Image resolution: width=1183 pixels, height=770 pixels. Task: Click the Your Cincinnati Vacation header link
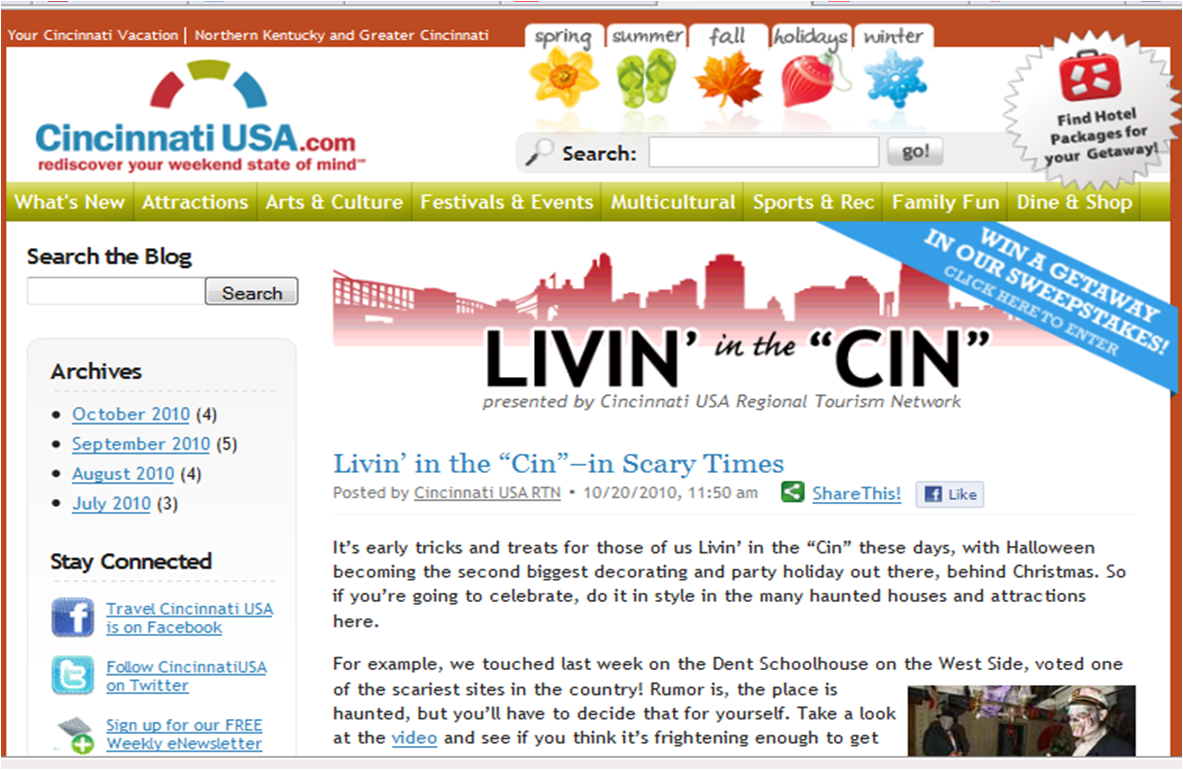tap(93, 35)
